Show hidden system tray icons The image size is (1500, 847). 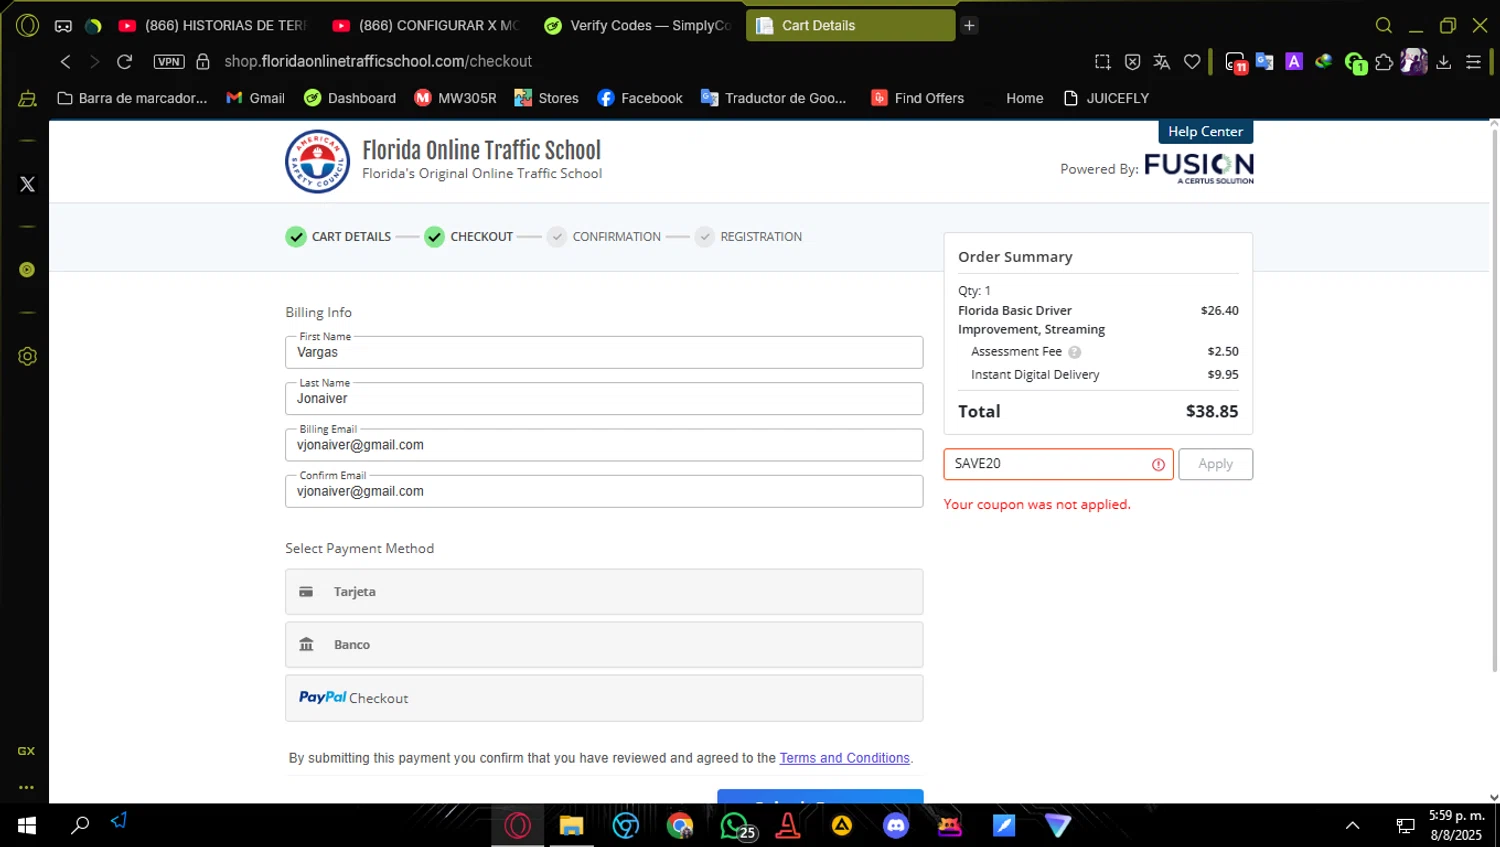pos(1352,826)
